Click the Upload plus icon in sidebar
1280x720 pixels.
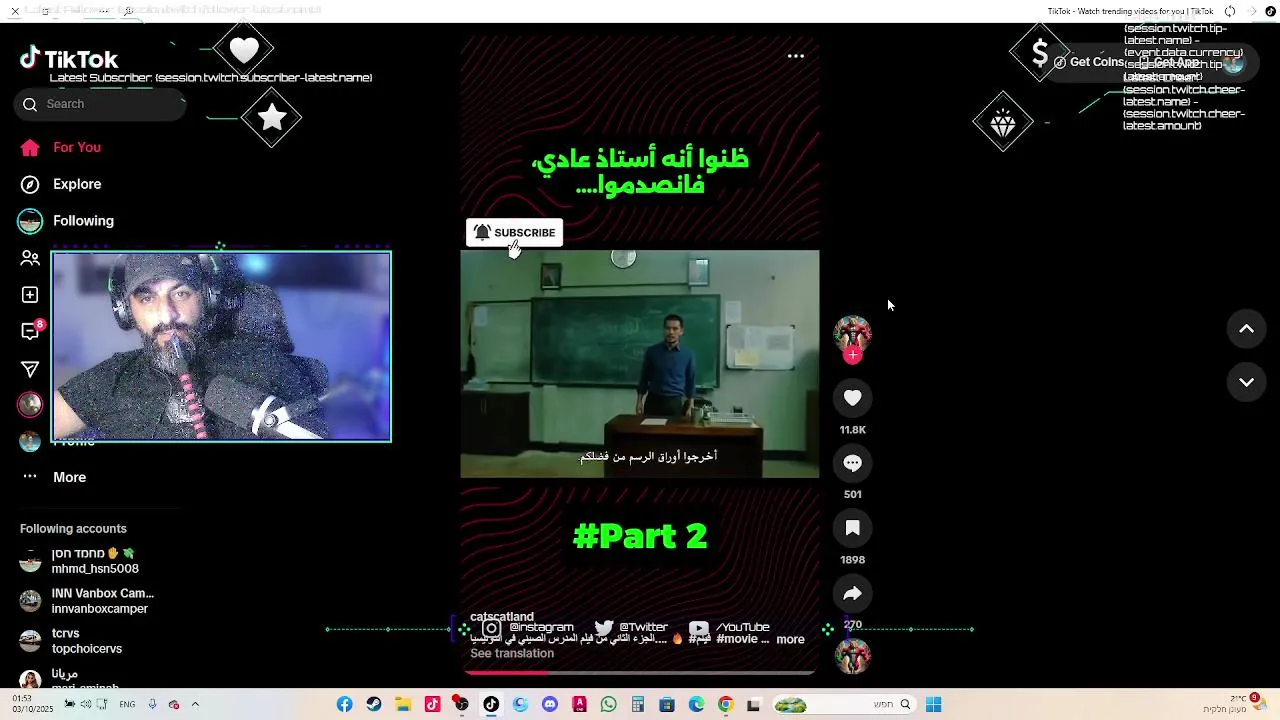[30, 295]
